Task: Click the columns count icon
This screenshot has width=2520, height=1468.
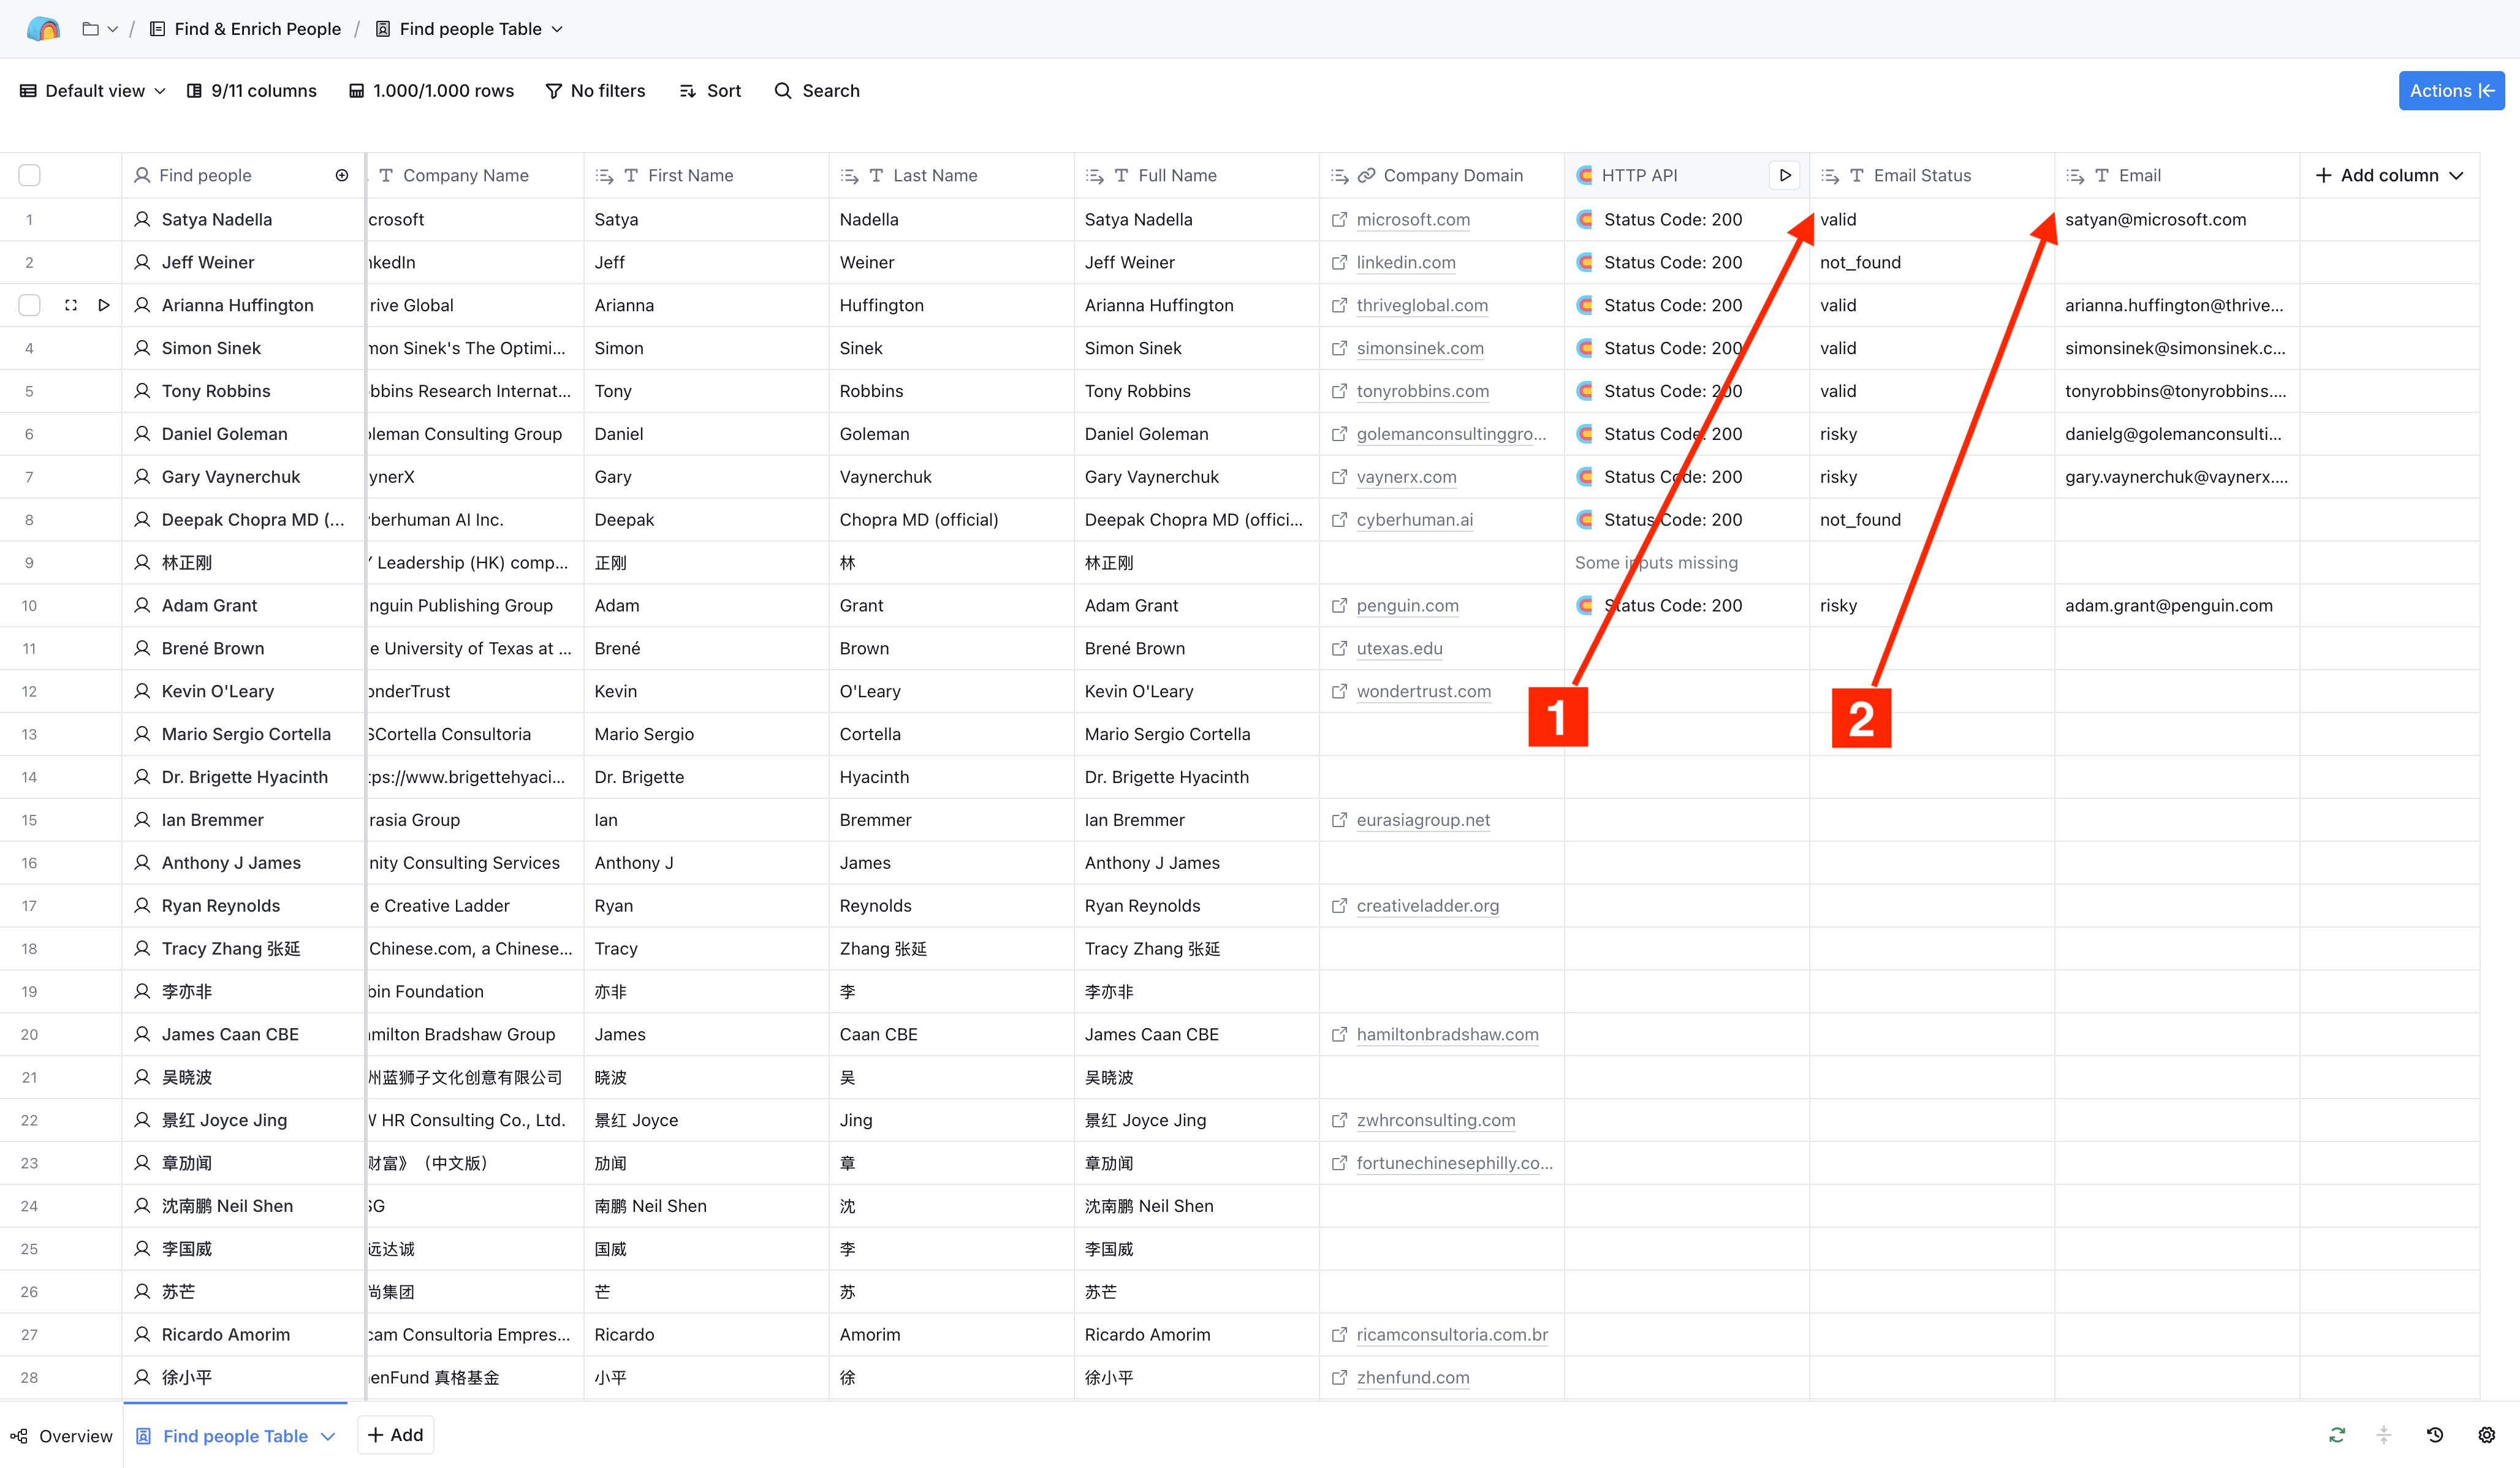Action: (x=195, y=91)
